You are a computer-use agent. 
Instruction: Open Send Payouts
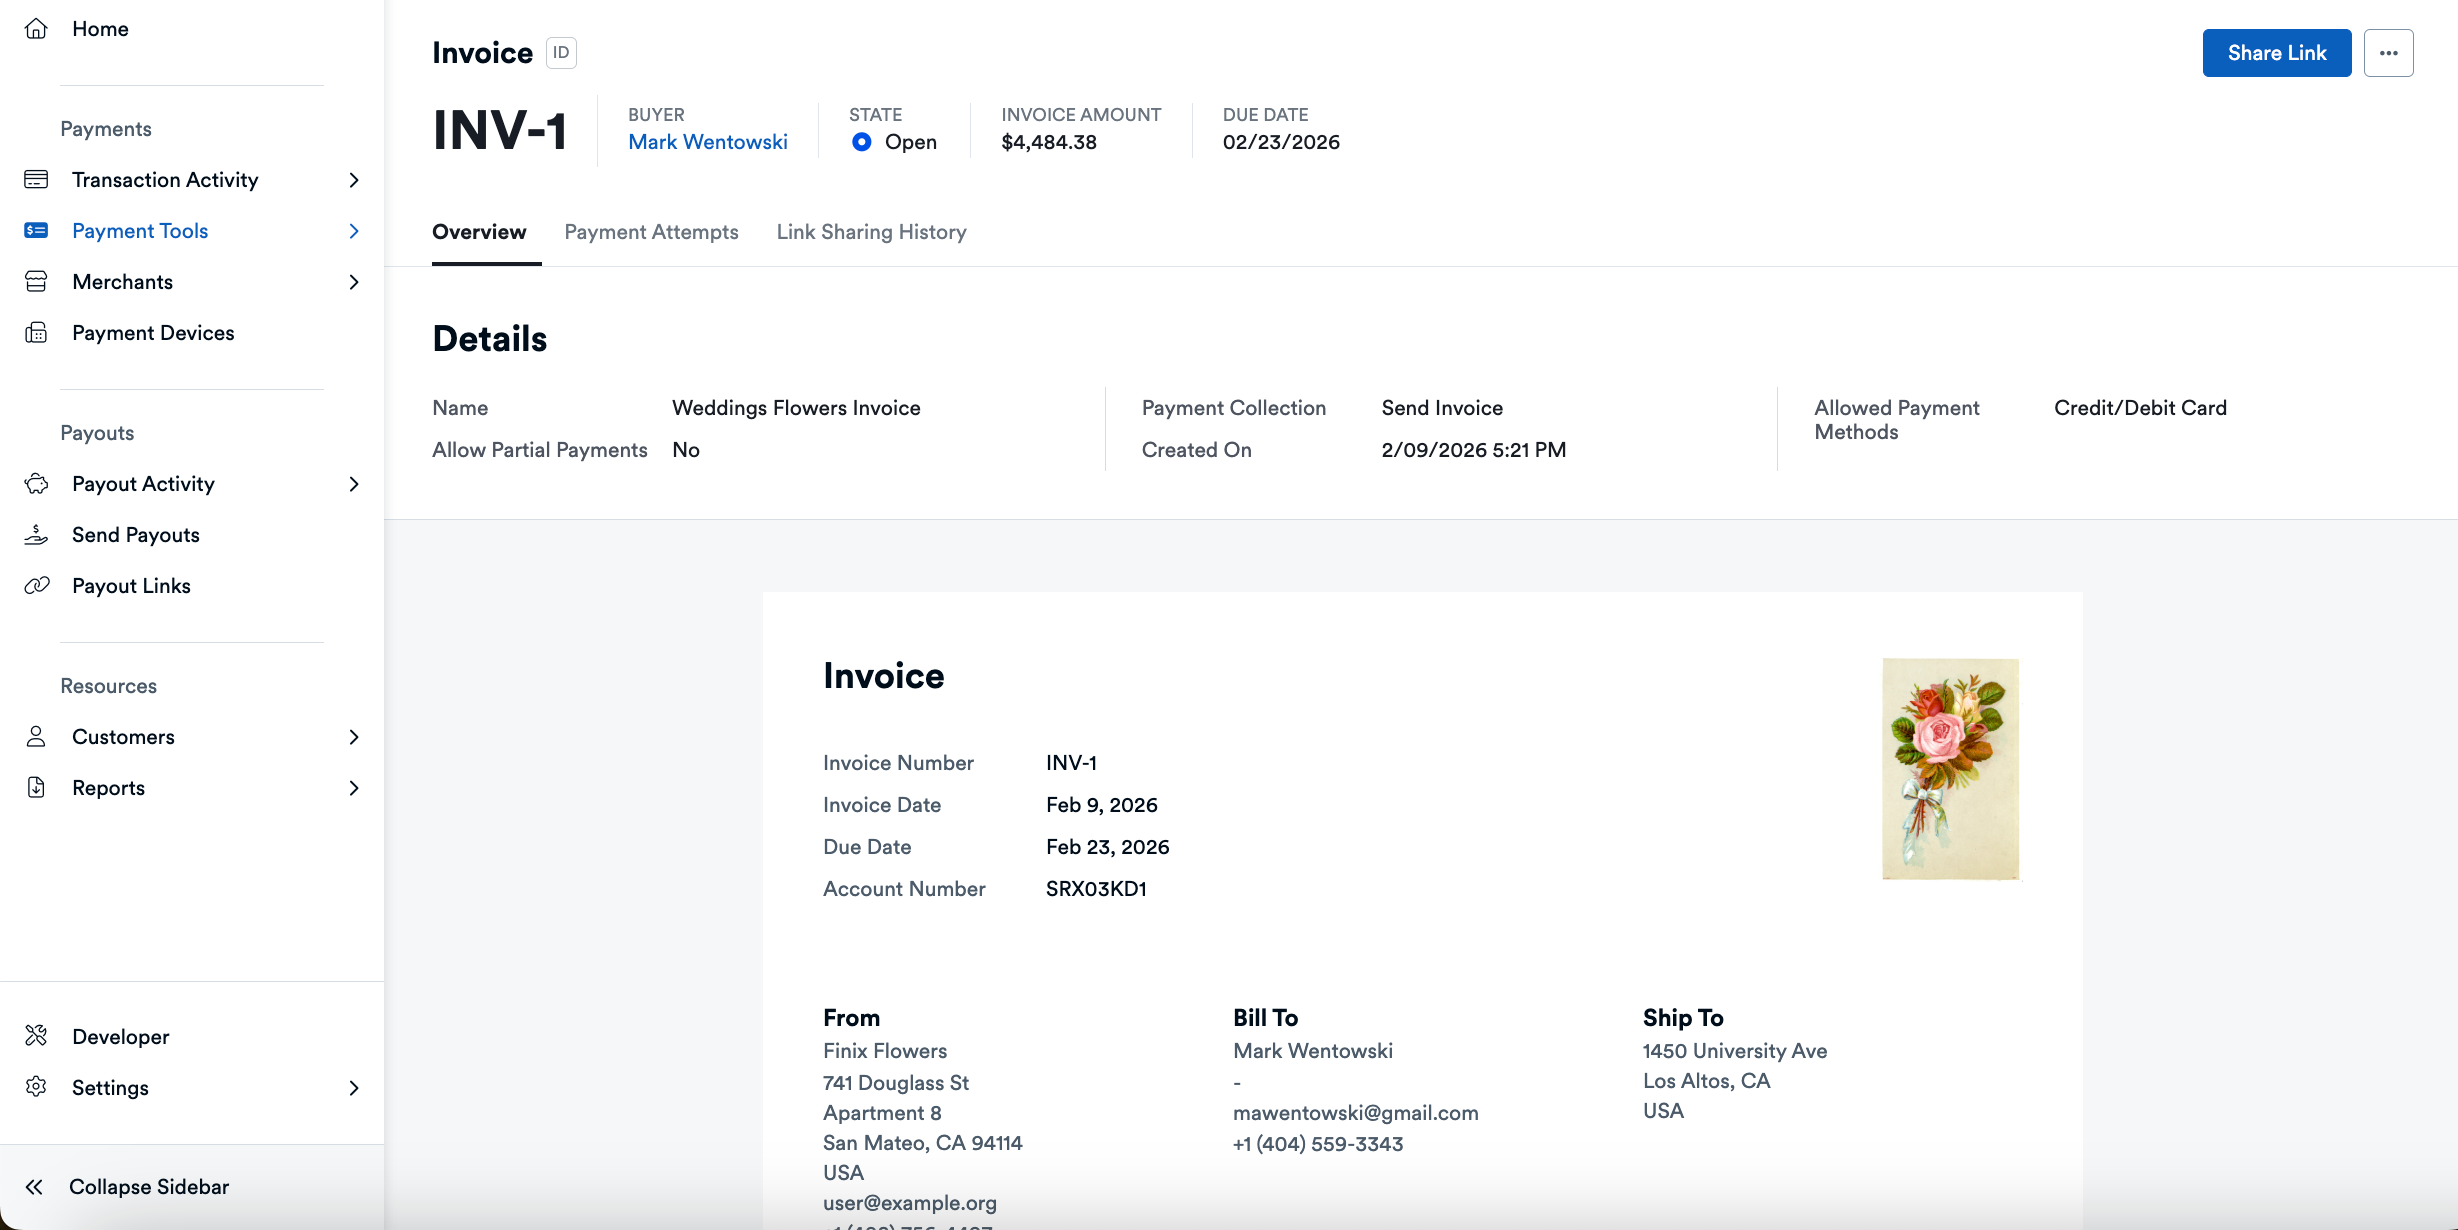point(136,534)
